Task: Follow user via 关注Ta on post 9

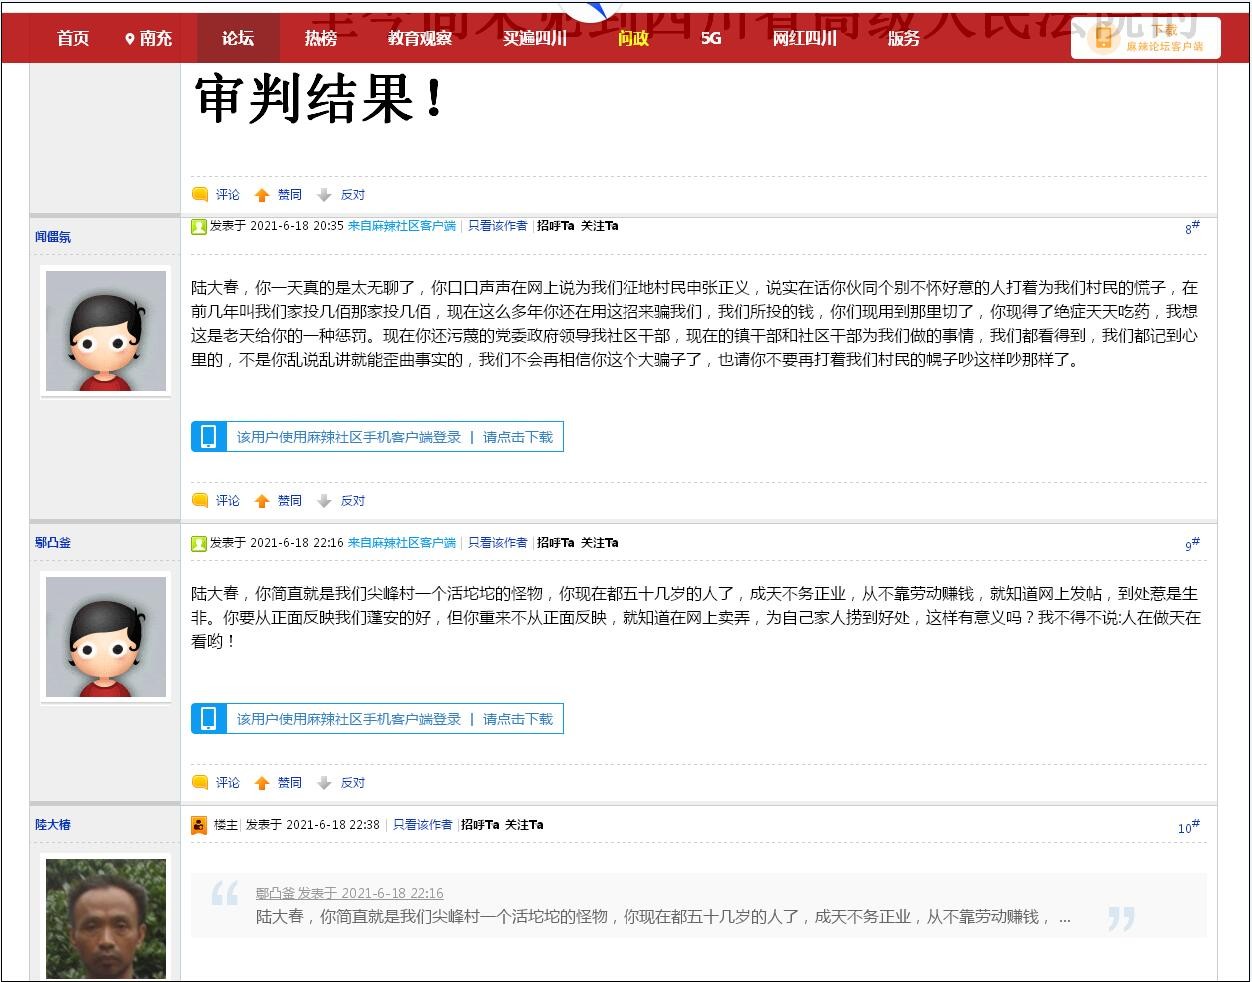Action: click(x=600, y=543)
